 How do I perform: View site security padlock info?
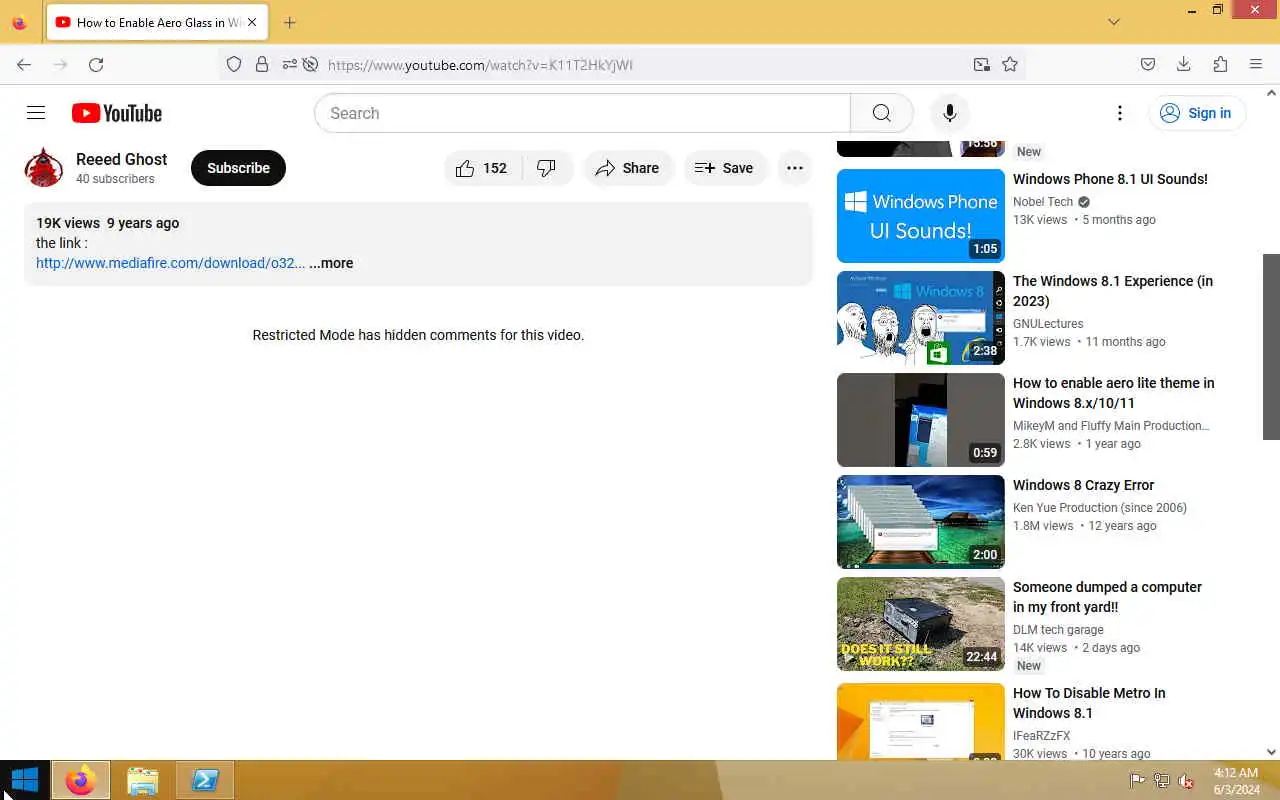[x=261, y=64]
